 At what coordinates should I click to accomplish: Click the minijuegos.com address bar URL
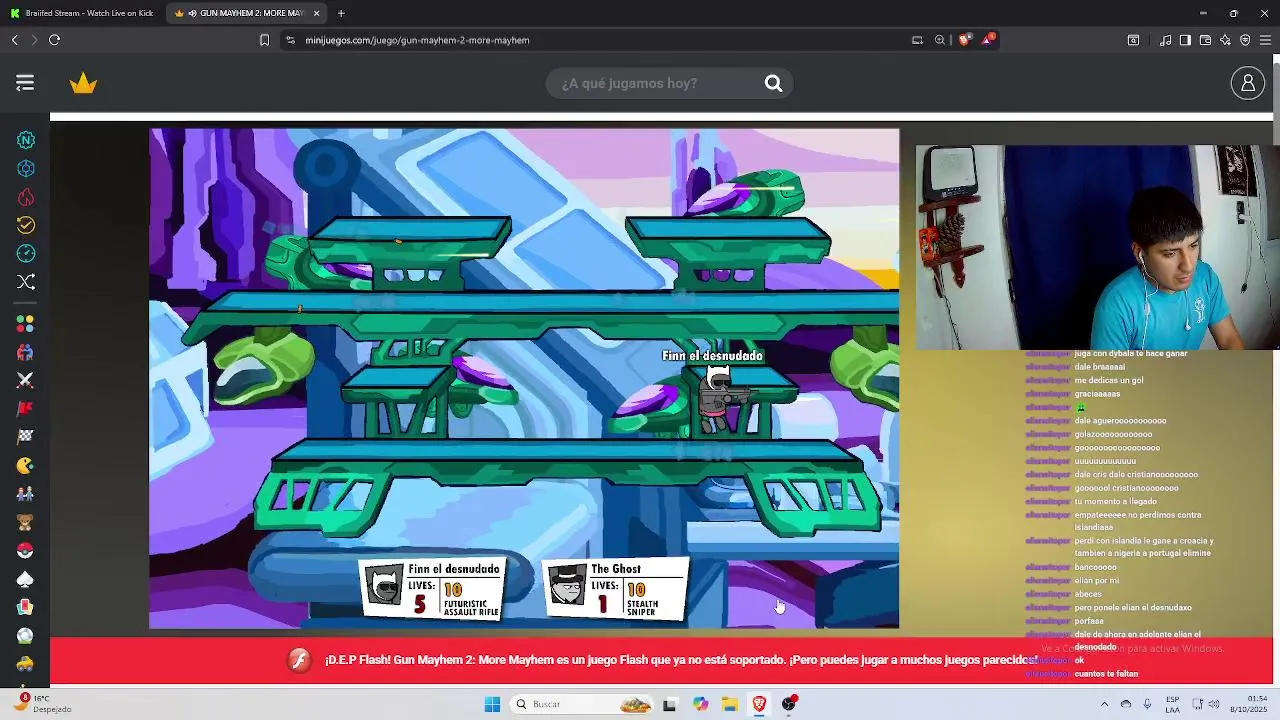click(417, 40)
